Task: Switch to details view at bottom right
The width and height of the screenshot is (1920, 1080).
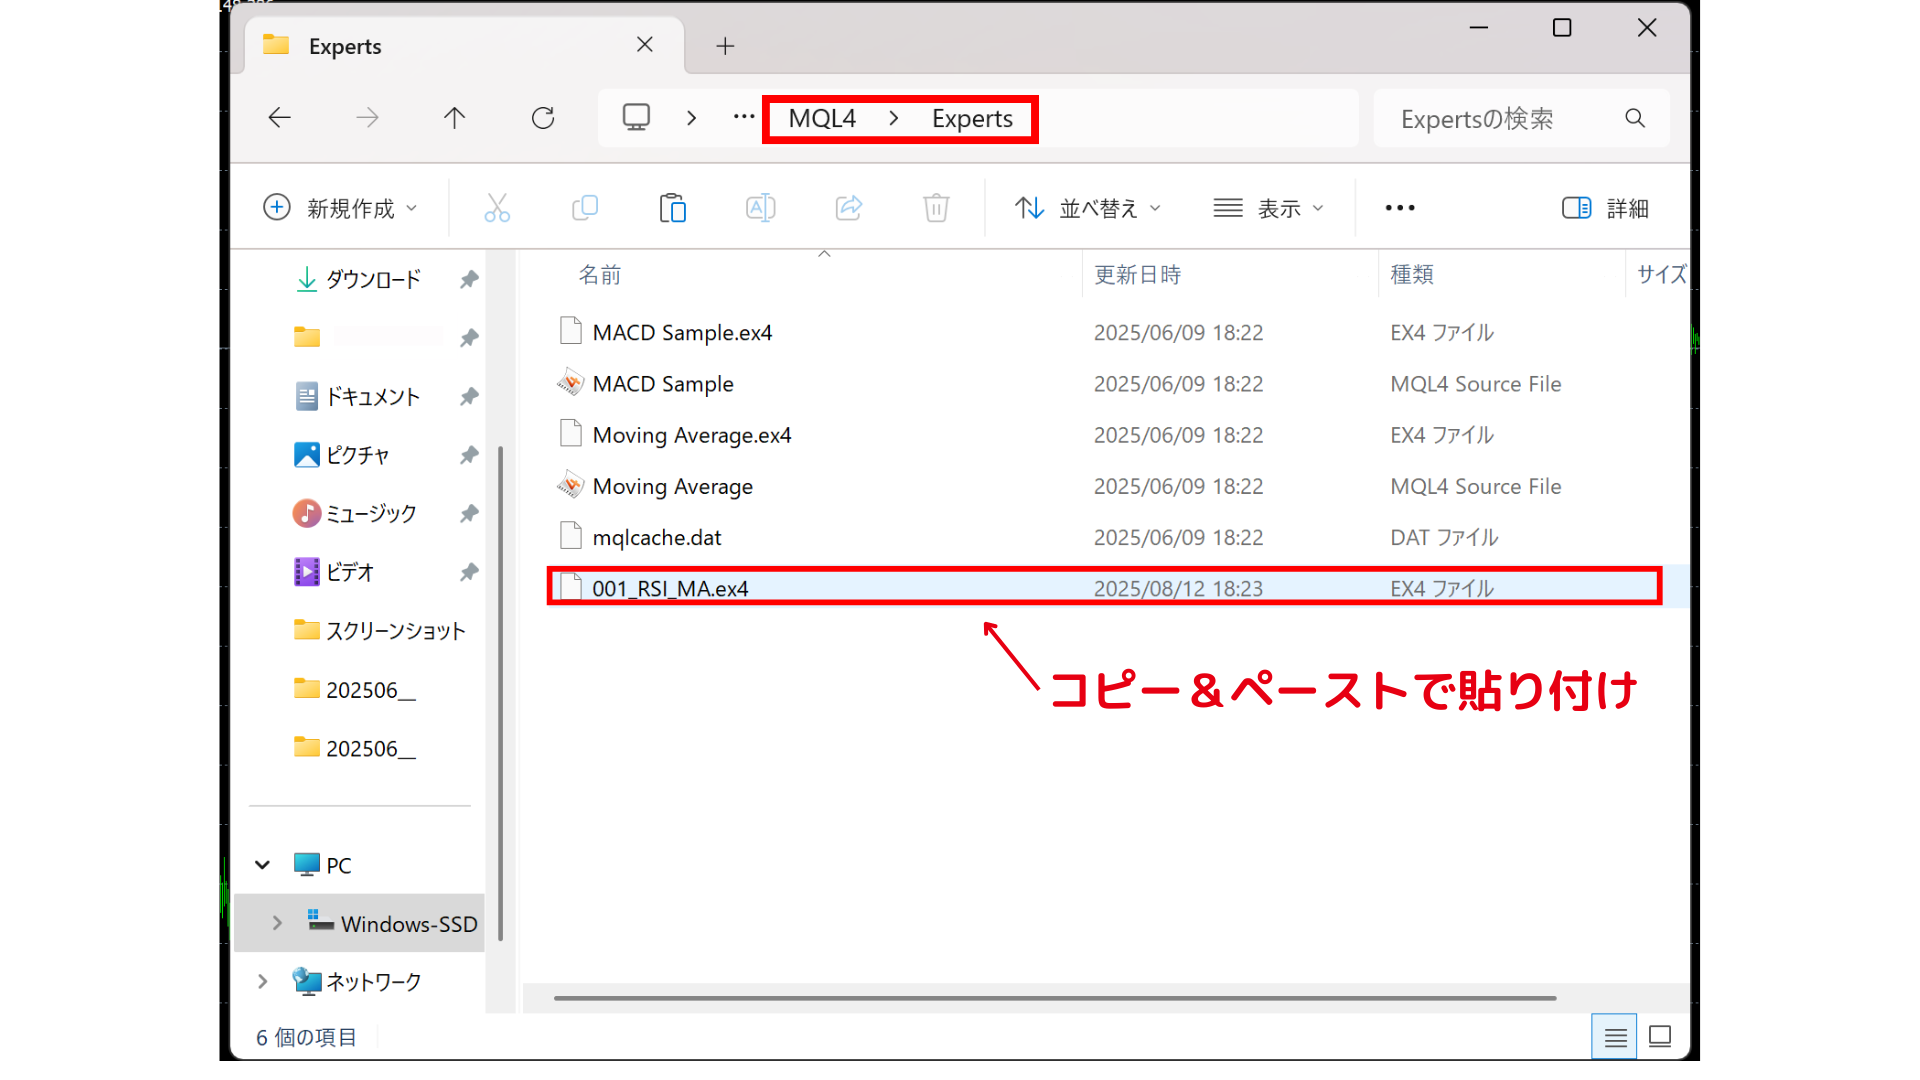Action: [1614, 1036]
